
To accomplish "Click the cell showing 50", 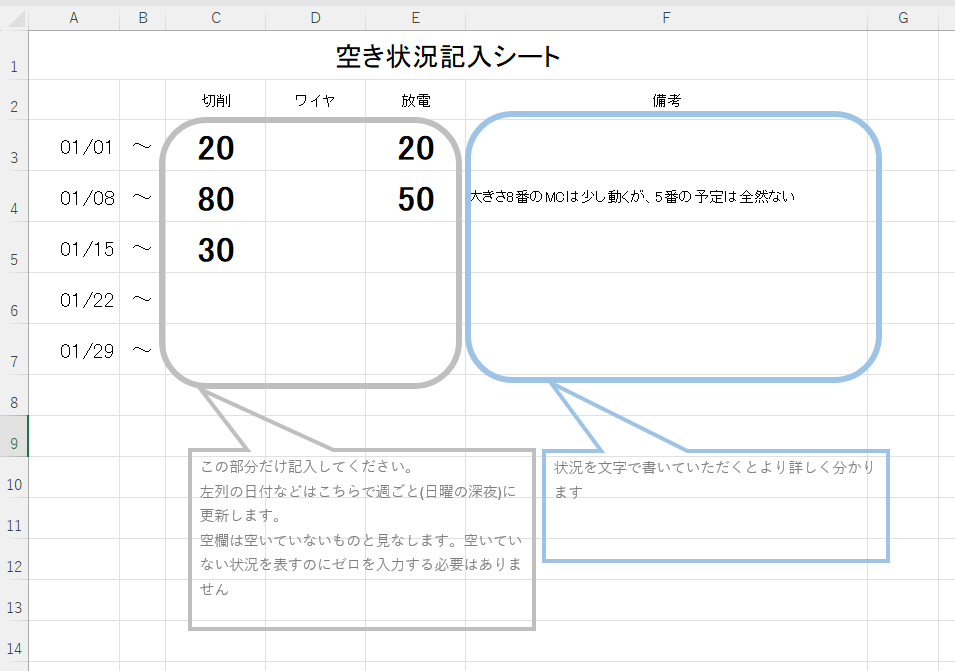I will coord(415,199).
